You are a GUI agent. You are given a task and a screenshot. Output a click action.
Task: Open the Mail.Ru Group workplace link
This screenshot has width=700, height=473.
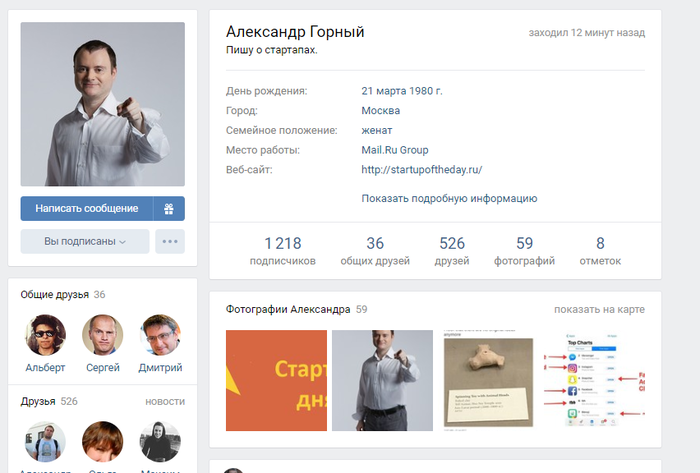pos(394,150)
